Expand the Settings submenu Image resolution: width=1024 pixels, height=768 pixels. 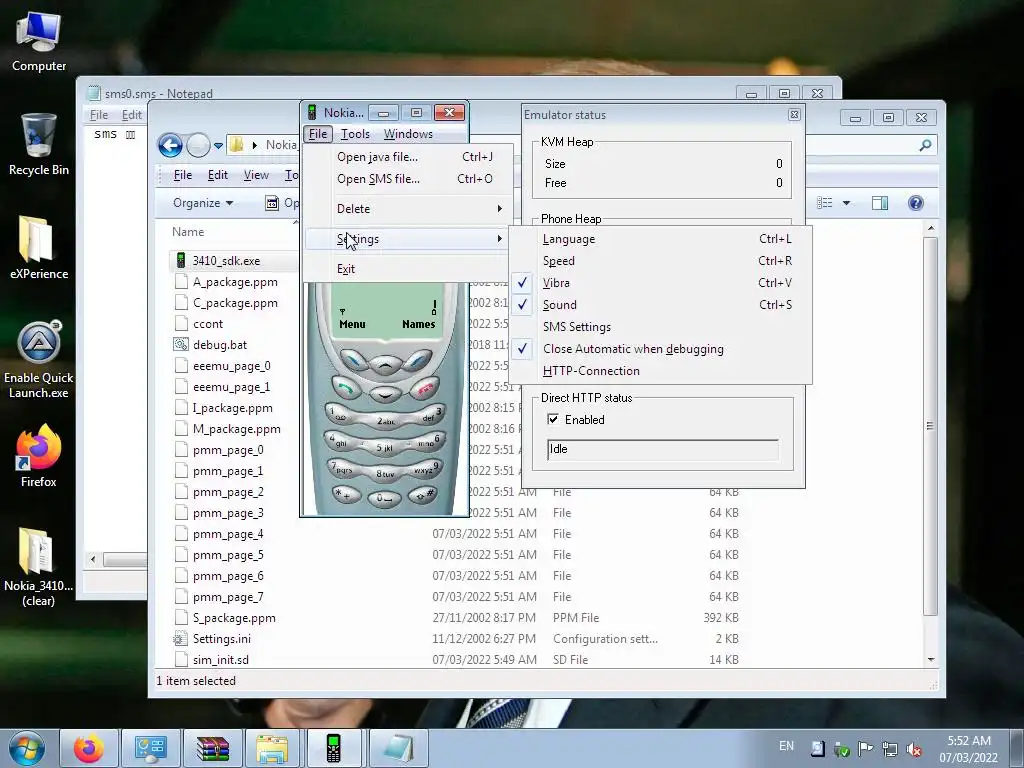[407, 239]
